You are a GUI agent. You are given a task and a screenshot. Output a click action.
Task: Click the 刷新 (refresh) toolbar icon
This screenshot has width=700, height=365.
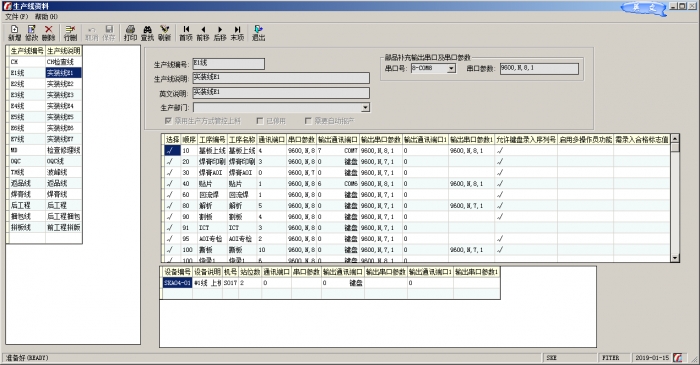click(165, 33)
